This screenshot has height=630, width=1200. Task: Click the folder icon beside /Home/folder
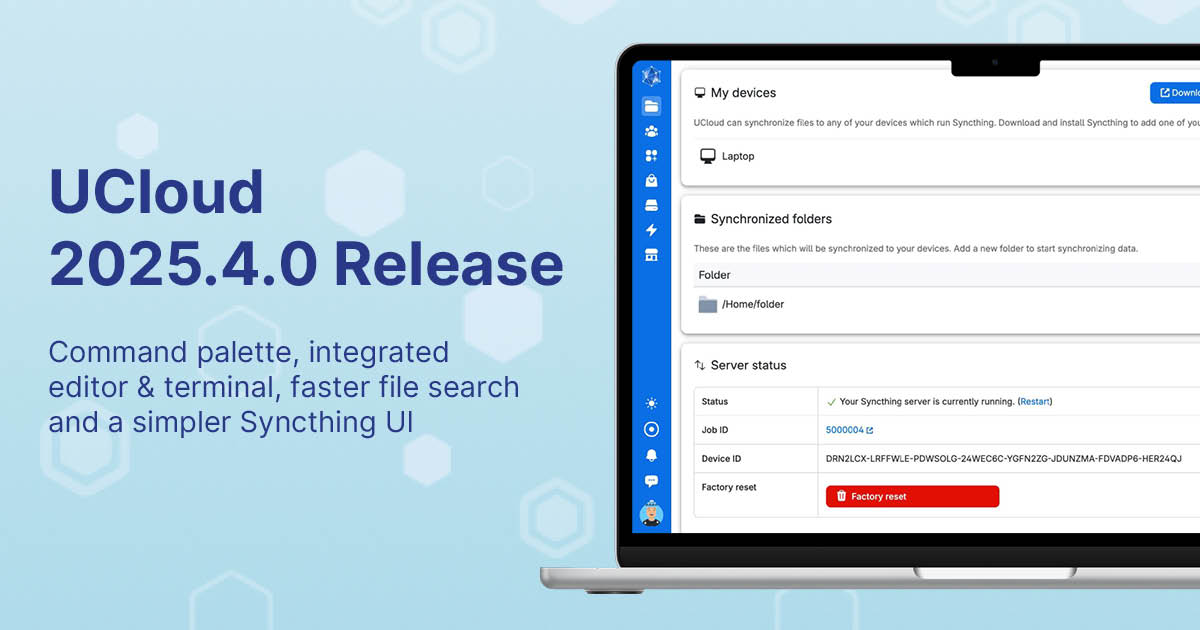coord(708,304)
